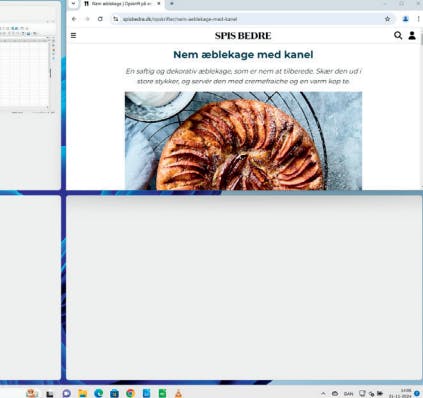This screenshot has width=423, height=398.
Task: Expand the tab search dropdown arrow
Action: click(73, 4)
